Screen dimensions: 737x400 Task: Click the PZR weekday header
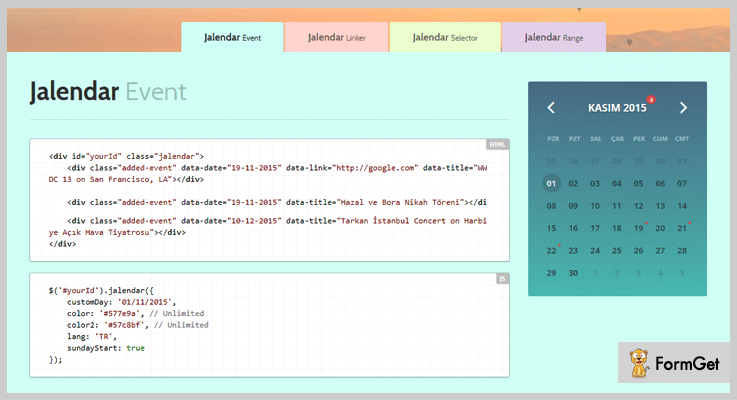(x=553, y=139)
